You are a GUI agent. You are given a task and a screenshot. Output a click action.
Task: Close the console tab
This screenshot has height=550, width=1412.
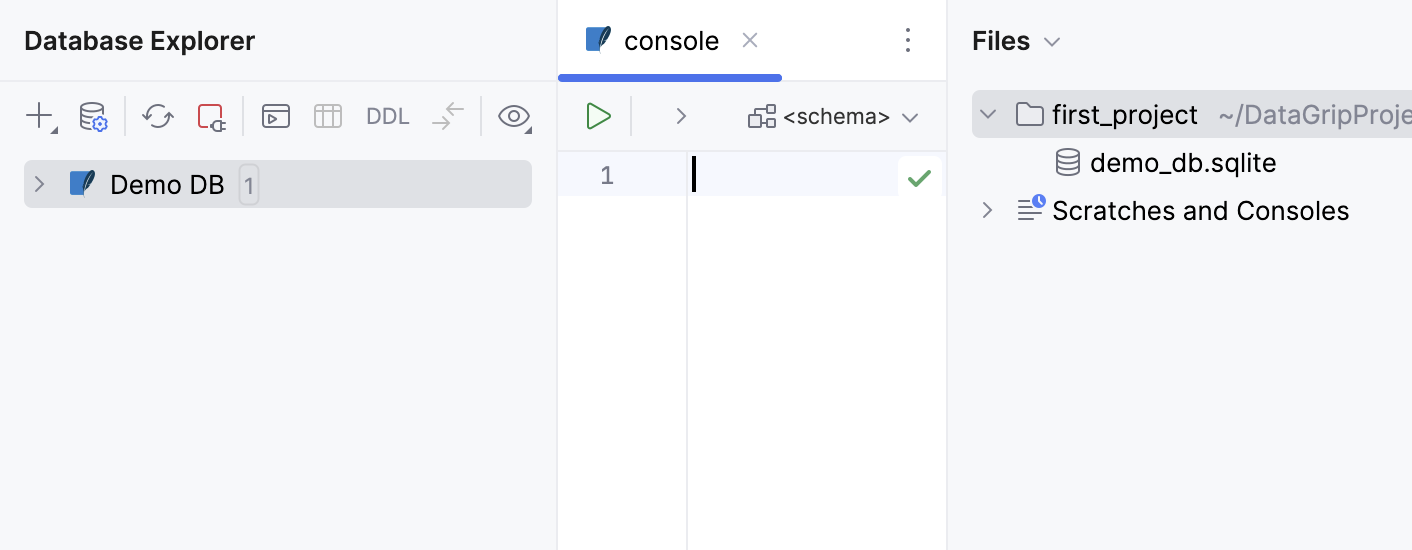pyautogui.click(x=750, y=40)
